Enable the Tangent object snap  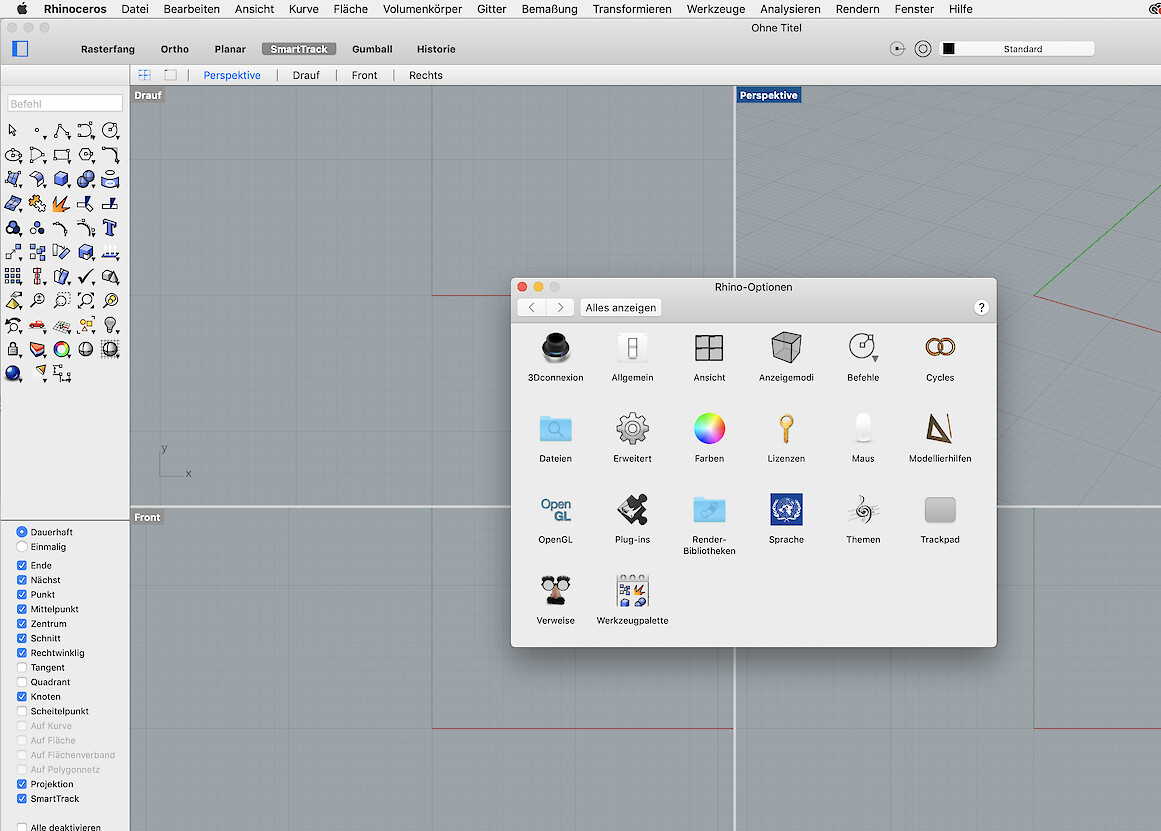click(x=21, y=667)
